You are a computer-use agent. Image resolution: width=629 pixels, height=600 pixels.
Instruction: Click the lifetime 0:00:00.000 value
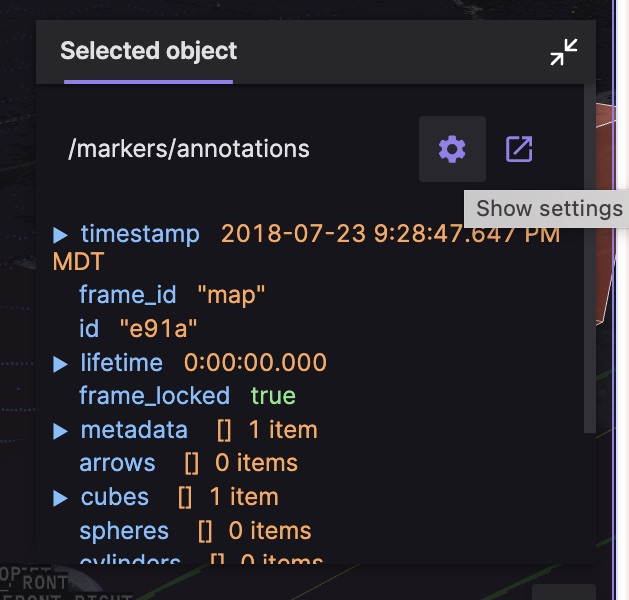click(255, 363)
